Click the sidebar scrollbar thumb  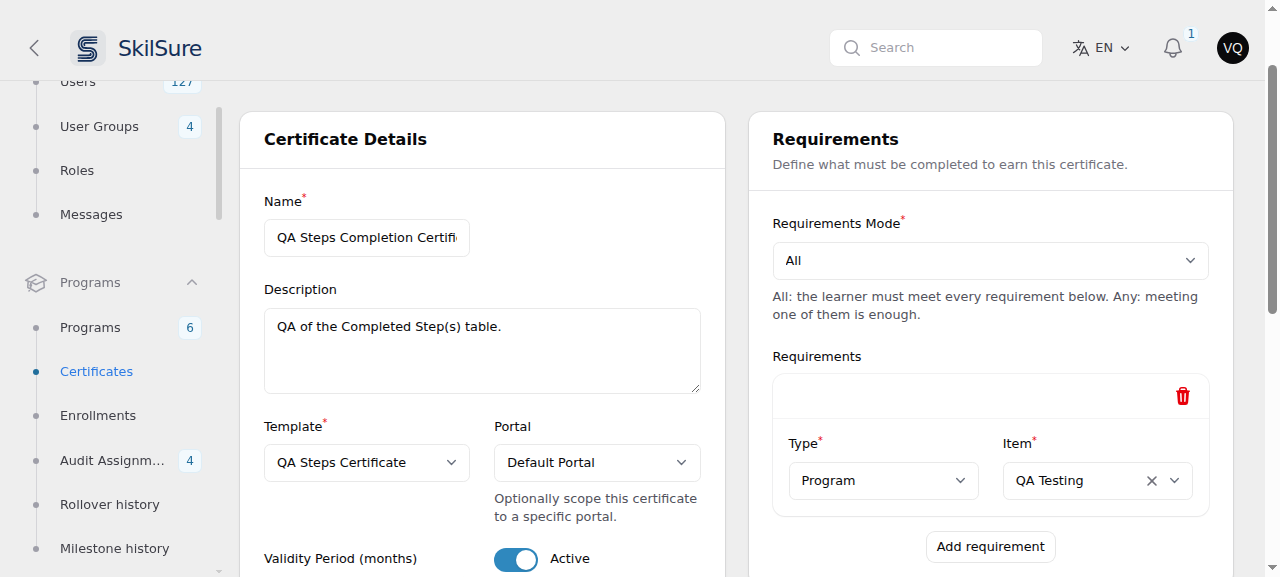coord(219,164)
